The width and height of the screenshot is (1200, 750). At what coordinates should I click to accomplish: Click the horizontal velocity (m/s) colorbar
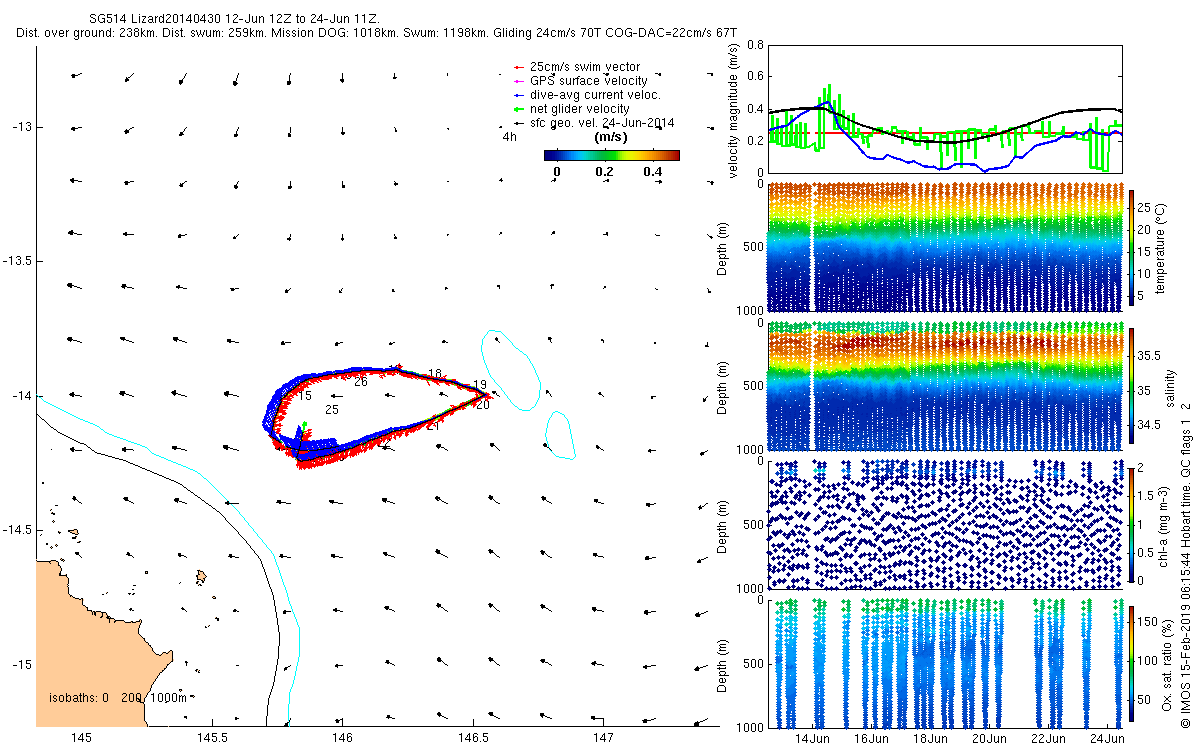[612, 155]
